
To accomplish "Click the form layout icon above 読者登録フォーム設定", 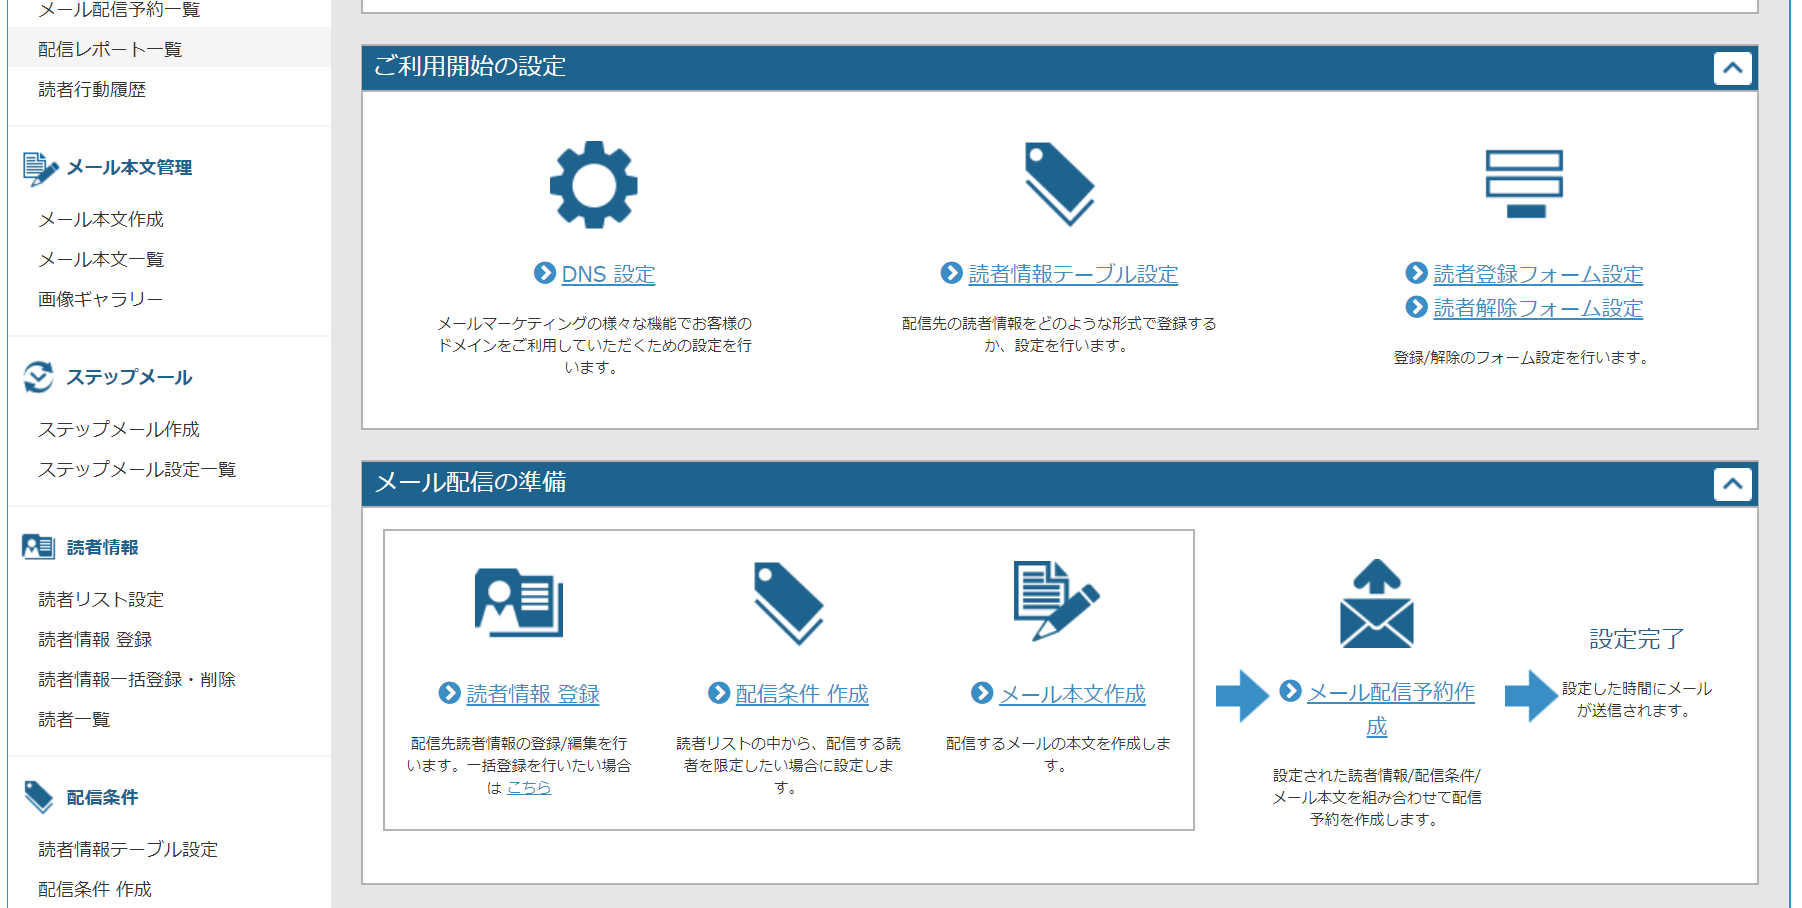I will click(x=1524, y=184).
